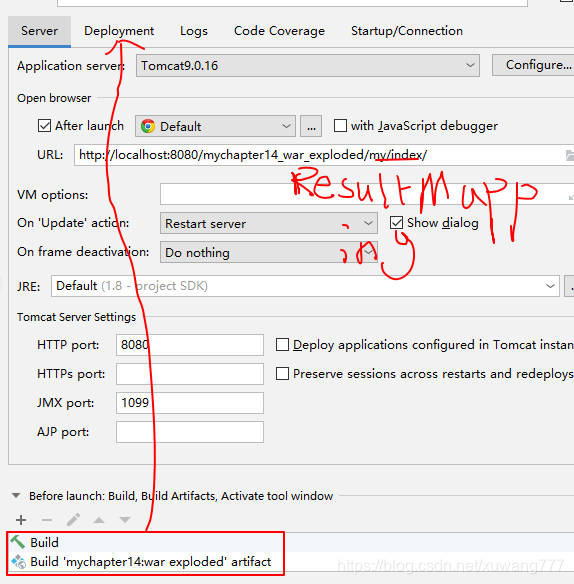Select the Build task row
Image resolution: width=574 pixels, height=584 pixels.
pyautogui.click(x=291, y=542)
